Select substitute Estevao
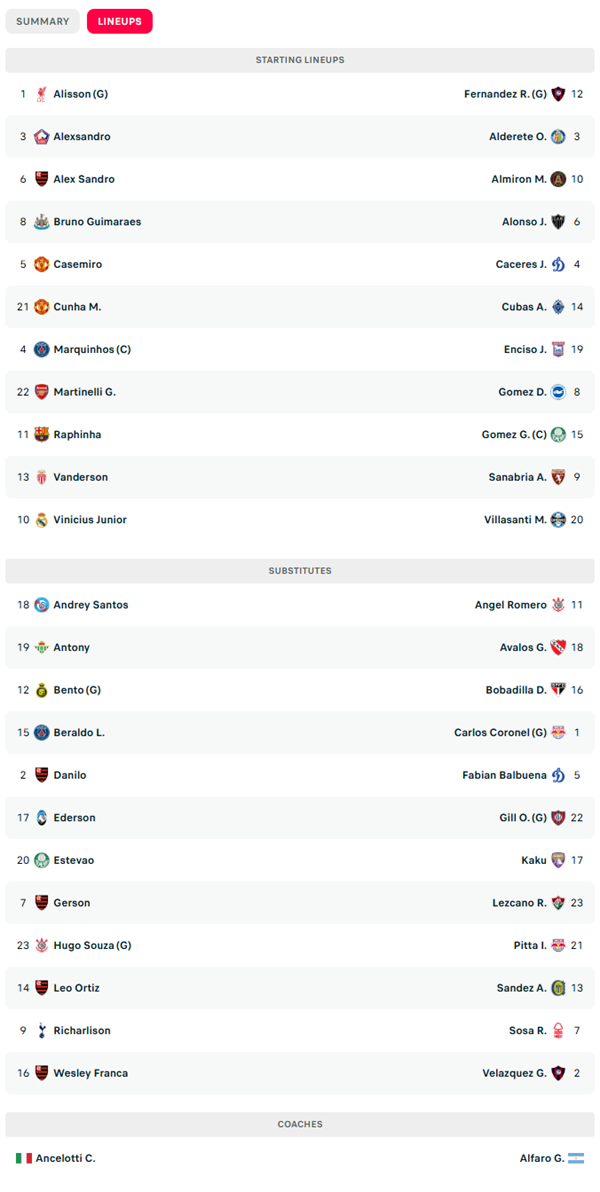600x1192 pixels. click(x=74, y=861)
